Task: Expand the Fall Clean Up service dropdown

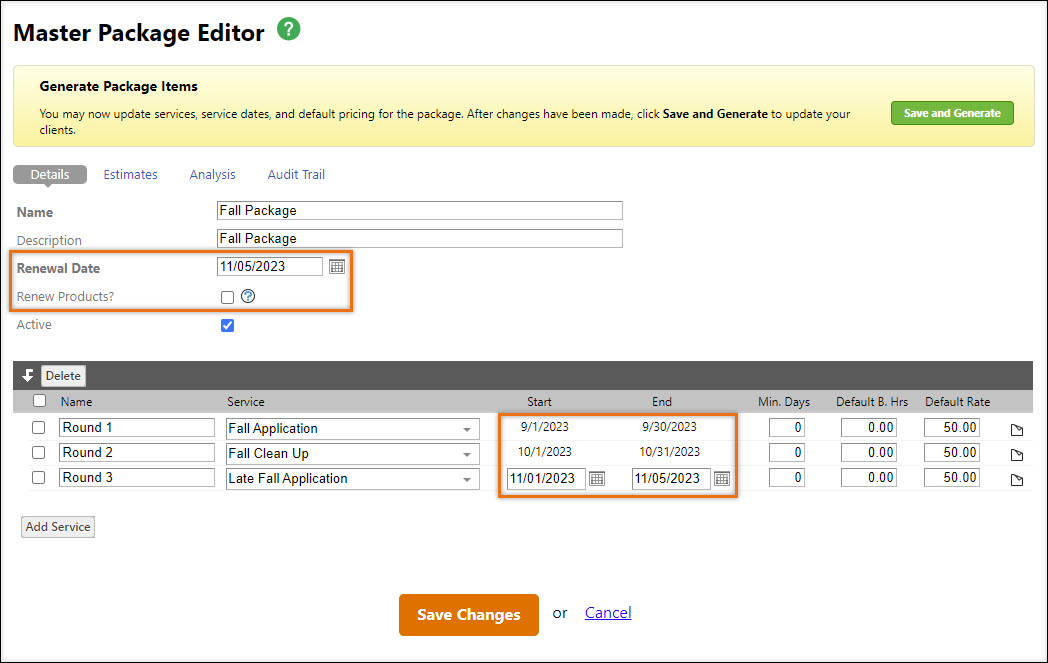Action: [x=466, y=454]
